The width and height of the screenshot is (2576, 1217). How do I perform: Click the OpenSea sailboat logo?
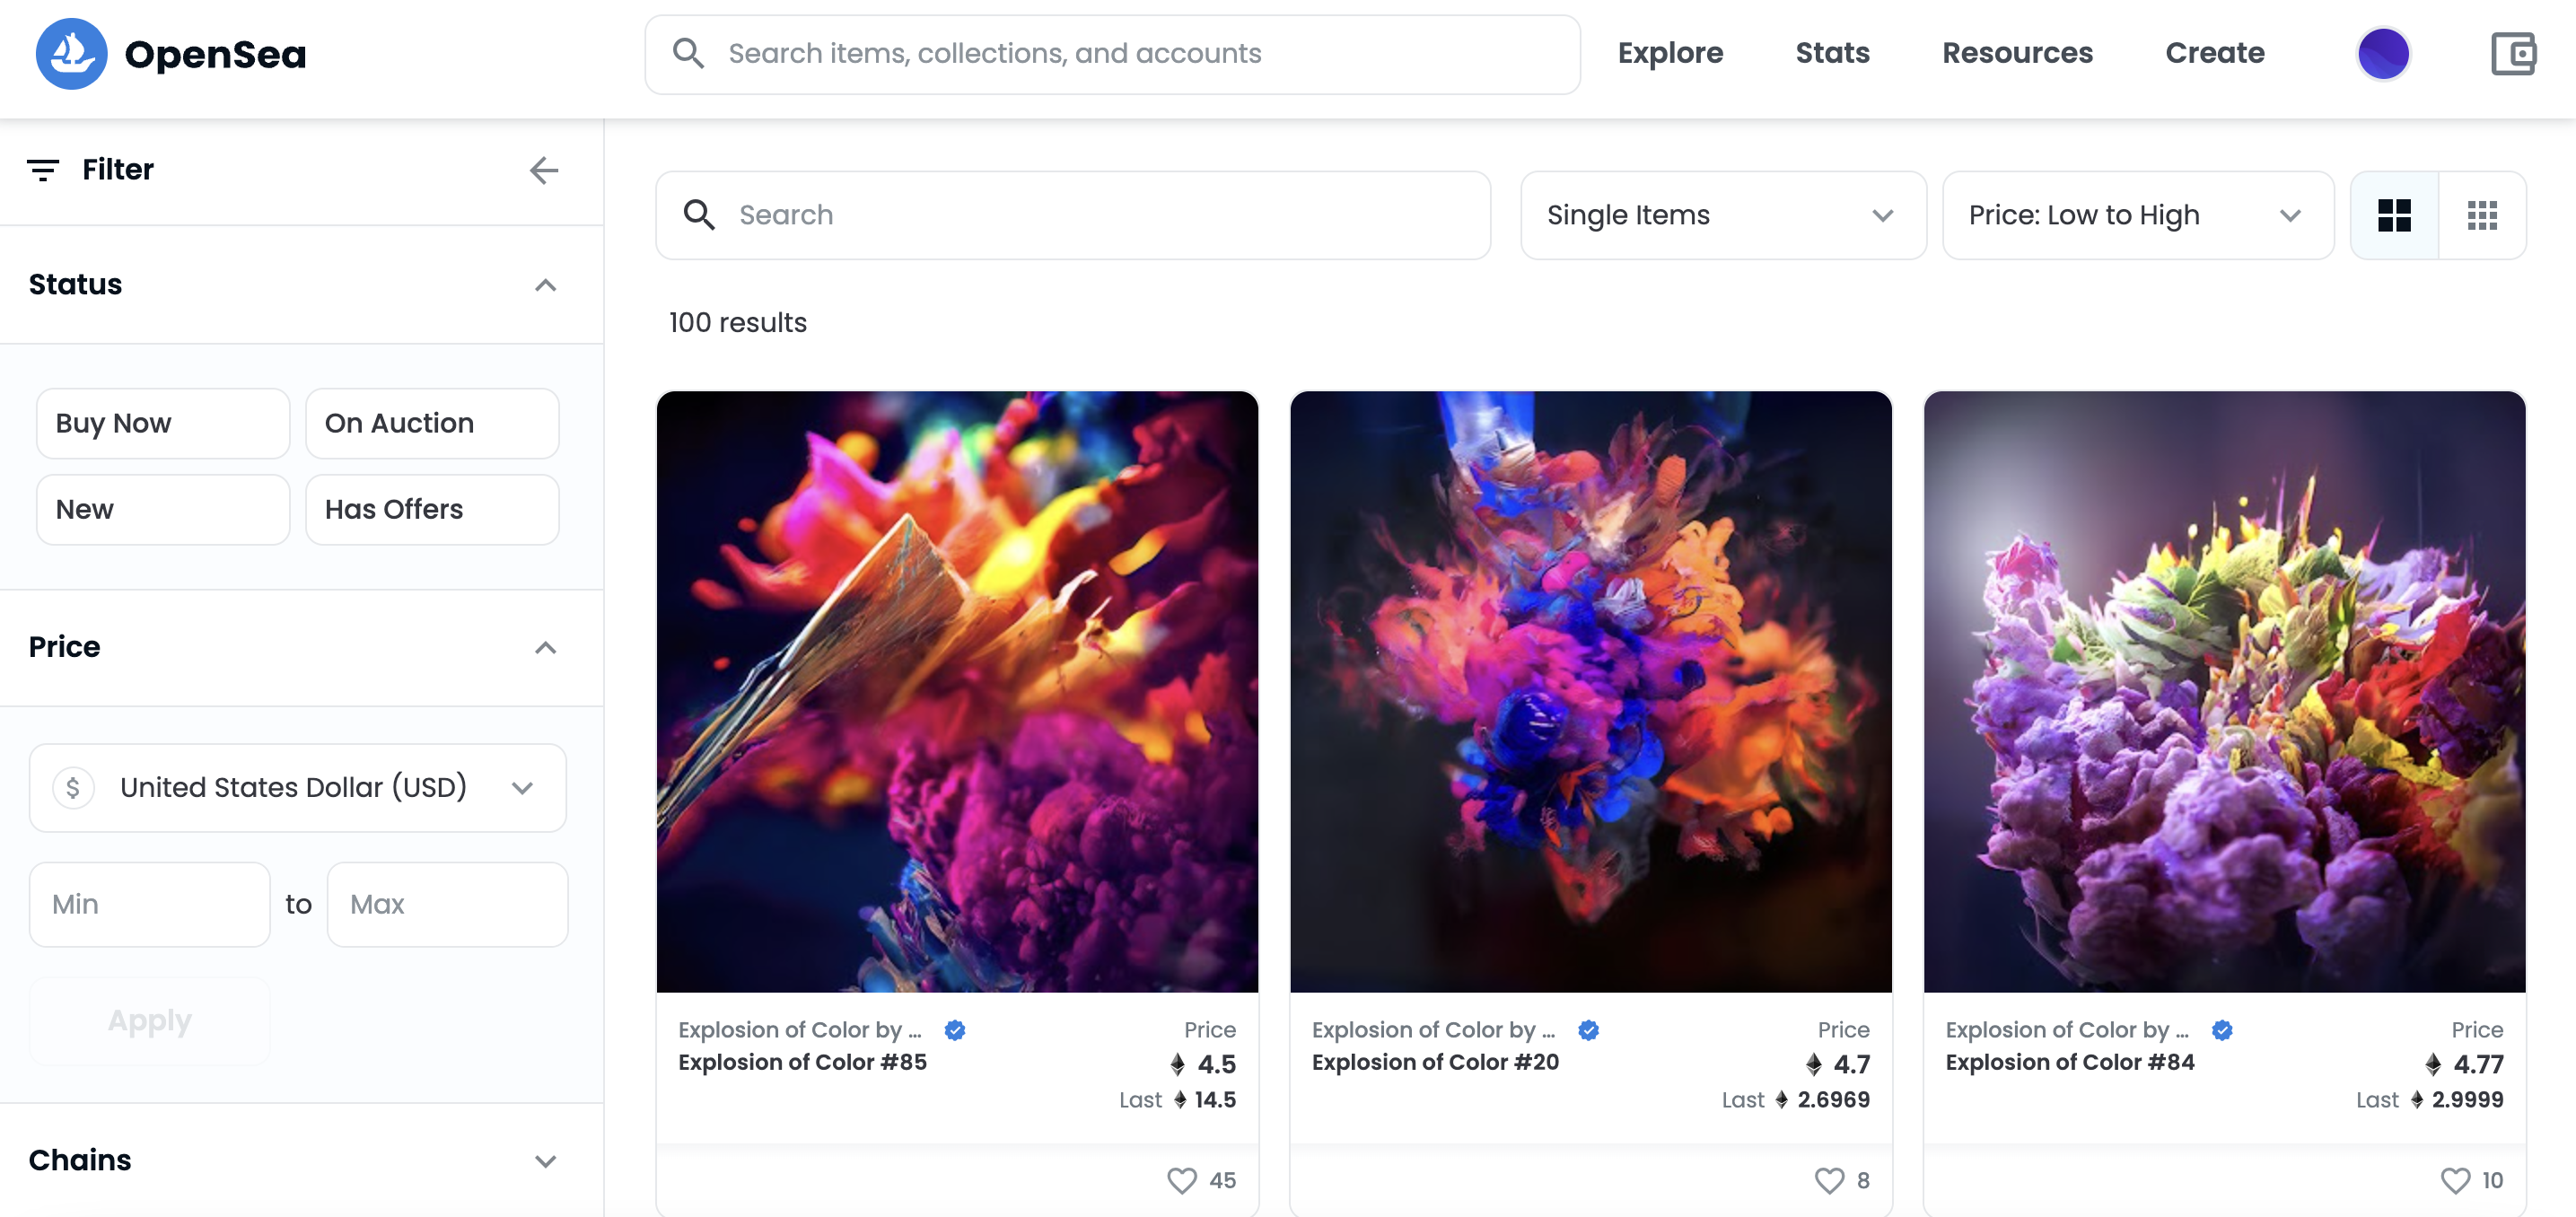tap(71, 54)
